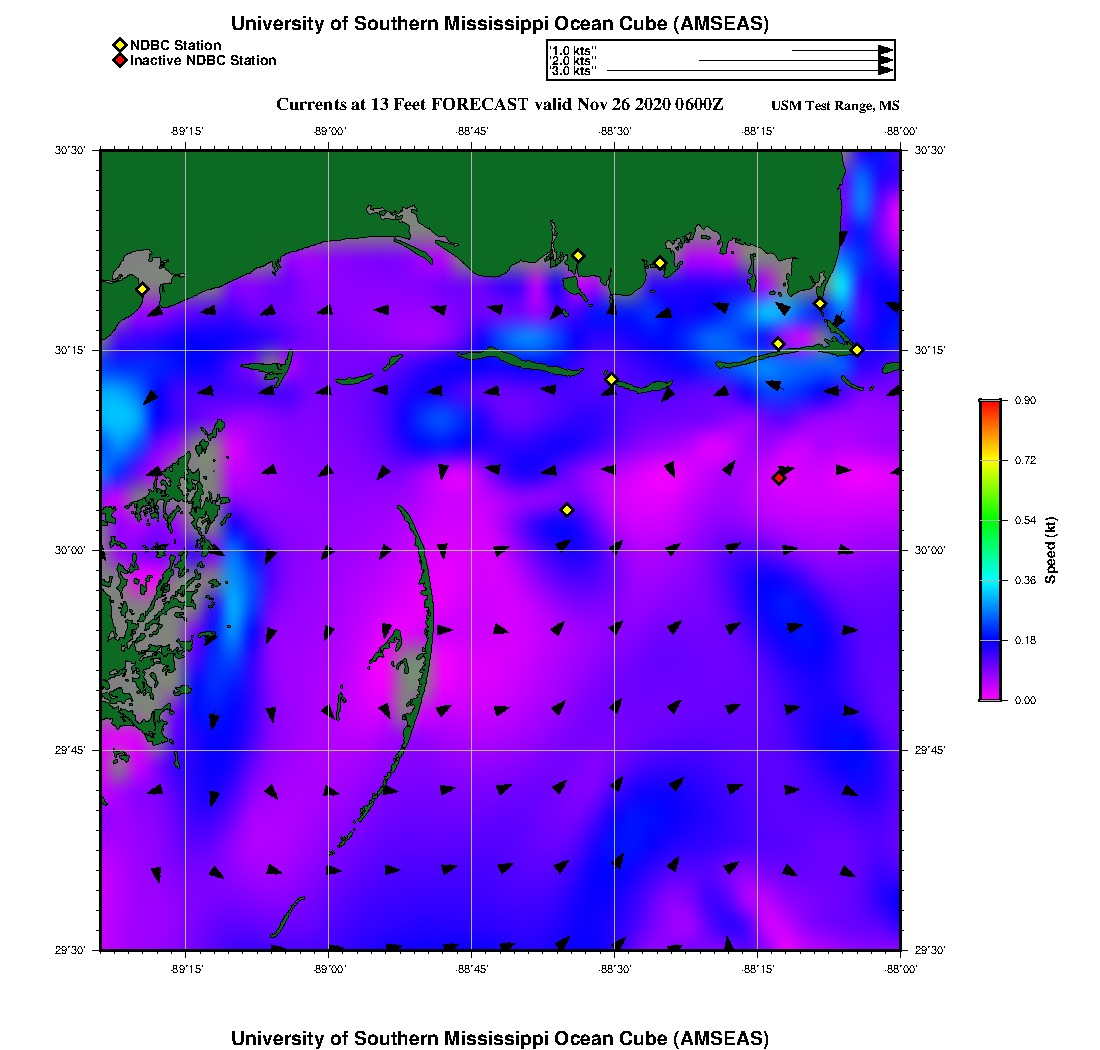This screenshot has height=1050, width=1100.
Task: Click the NDBC Station legend text
Action: coord(176,45)
